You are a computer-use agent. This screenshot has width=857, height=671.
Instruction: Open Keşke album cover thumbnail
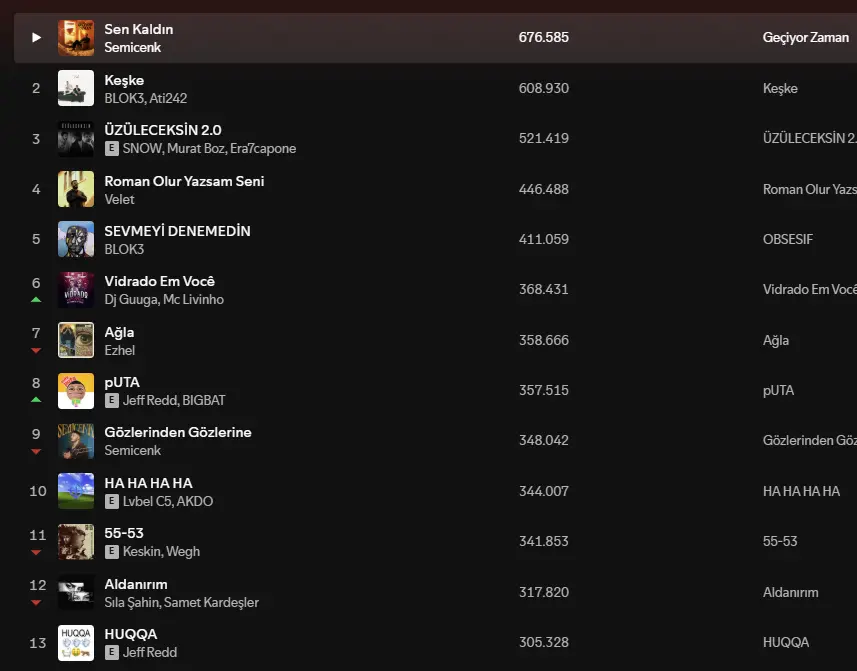click(76, 88)
